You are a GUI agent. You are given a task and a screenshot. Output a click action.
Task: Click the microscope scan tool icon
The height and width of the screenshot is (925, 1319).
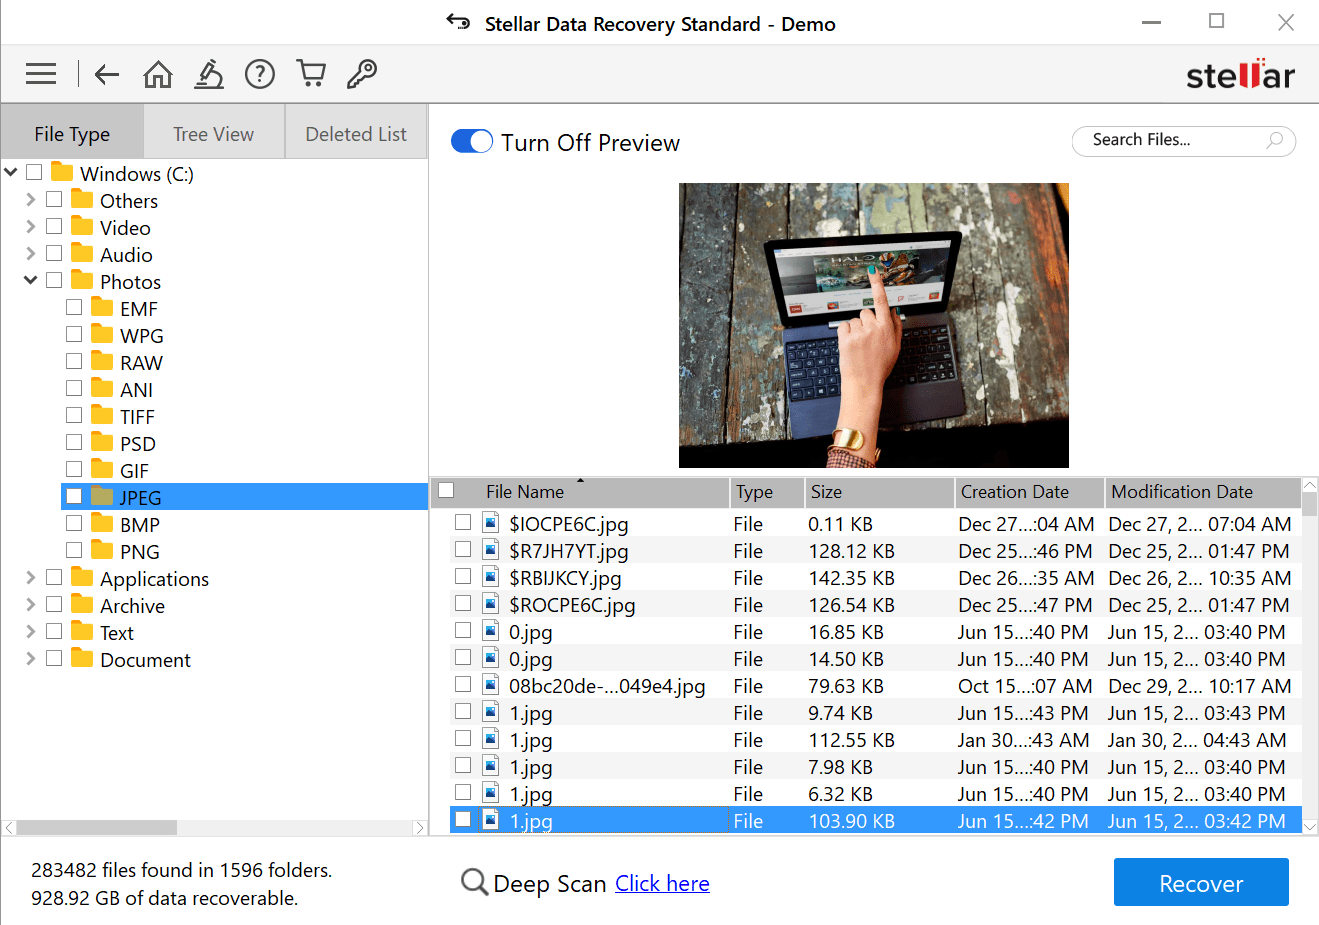pyautogui.click(x=209, y=74)
